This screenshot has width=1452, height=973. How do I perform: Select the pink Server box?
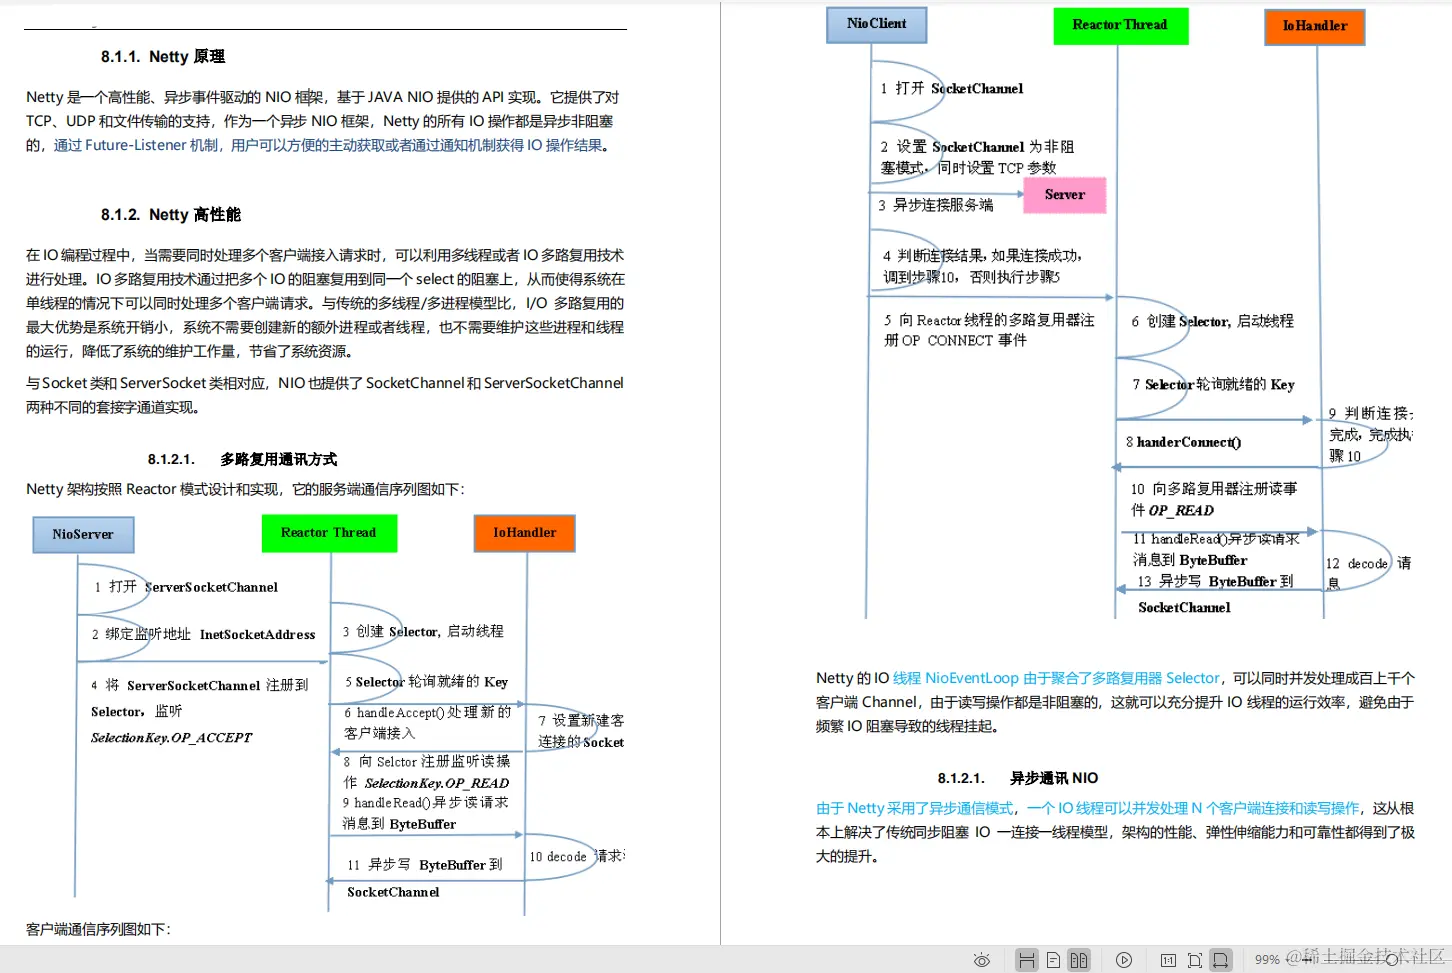[x=1064, y=195]
